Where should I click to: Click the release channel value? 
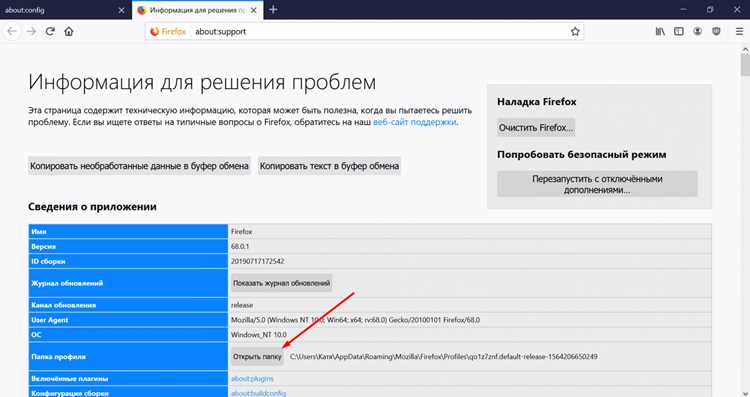(x=242, y=305)
